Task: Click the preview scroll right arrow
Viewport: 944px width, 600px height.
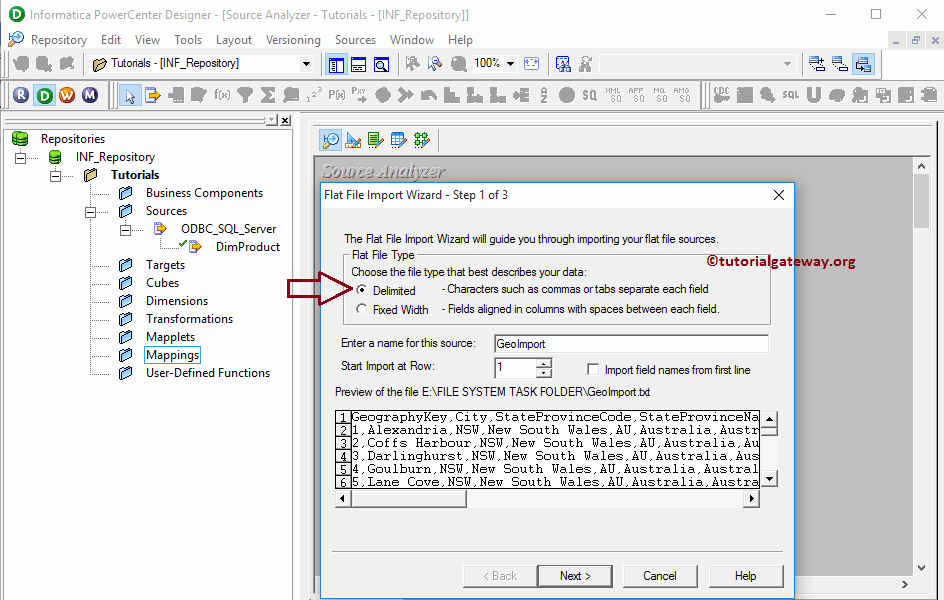Action: 751,498
